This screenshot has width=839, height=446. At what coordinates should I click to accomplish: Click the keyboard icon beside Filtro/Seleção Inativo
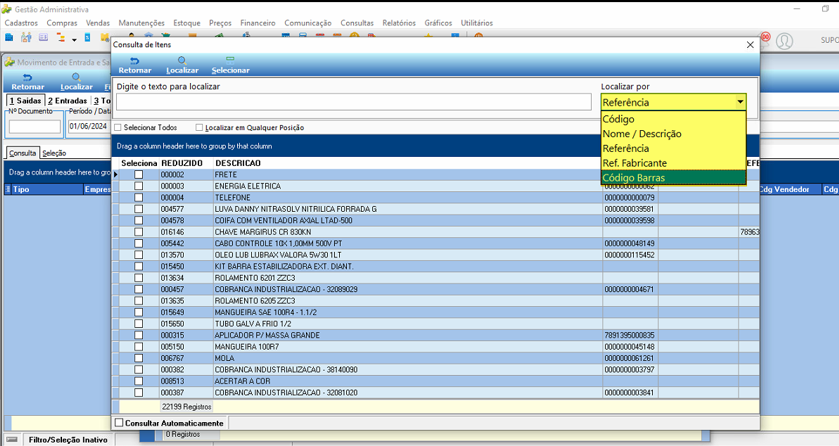12,440
